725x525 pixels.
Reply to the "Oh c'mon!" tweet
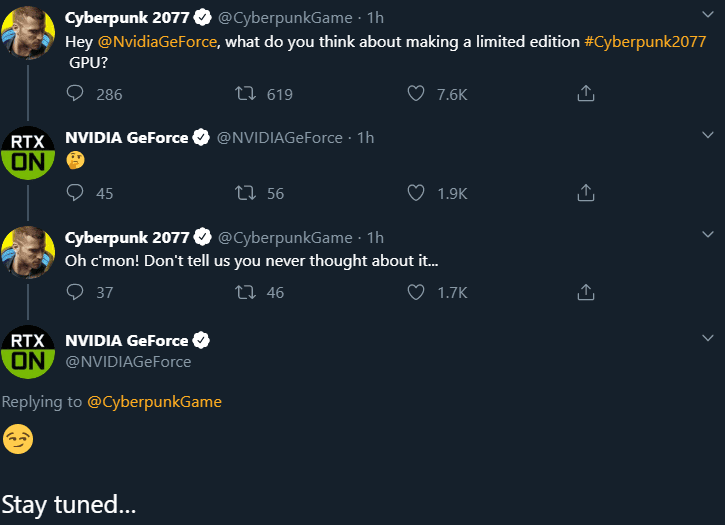[x=77, y=292]
